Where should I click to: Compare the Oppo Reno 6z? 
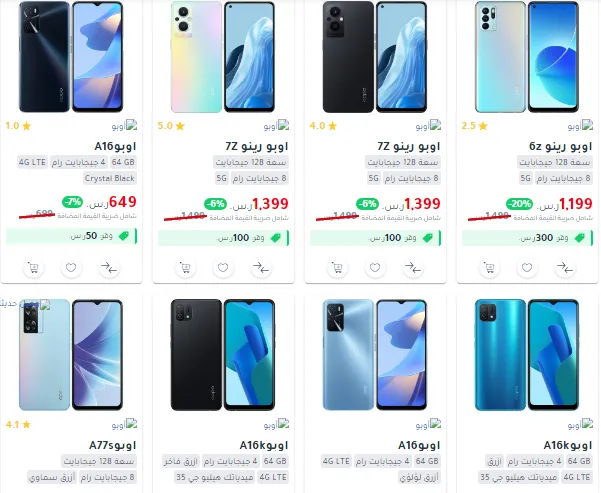coord(565,268)
